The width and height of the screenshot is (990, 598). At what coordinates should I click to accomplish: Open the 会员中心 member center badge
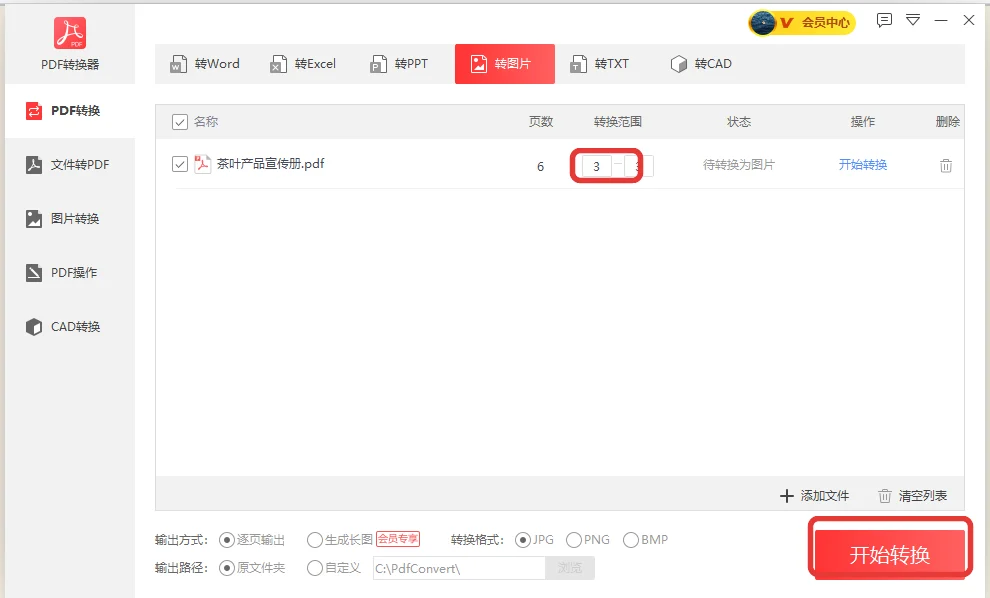point(802,23)
